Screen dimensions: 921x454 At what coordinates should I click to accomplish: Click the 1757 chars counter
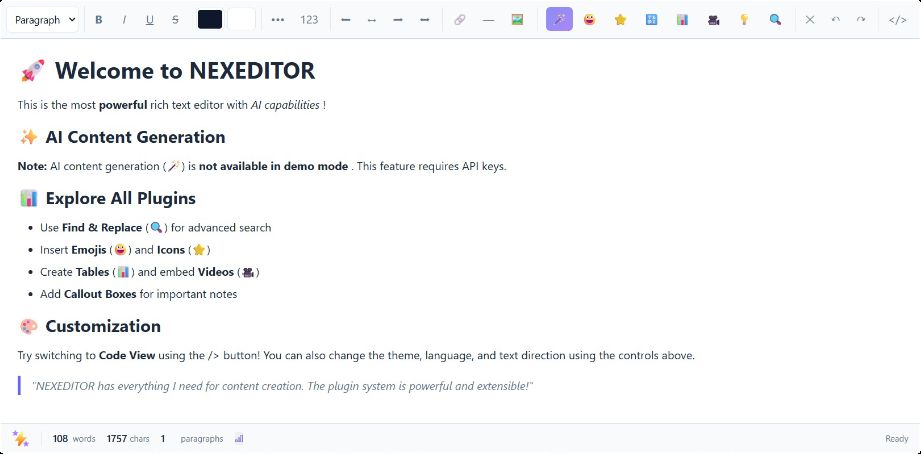pyautogui.click(x=128, y=439)
